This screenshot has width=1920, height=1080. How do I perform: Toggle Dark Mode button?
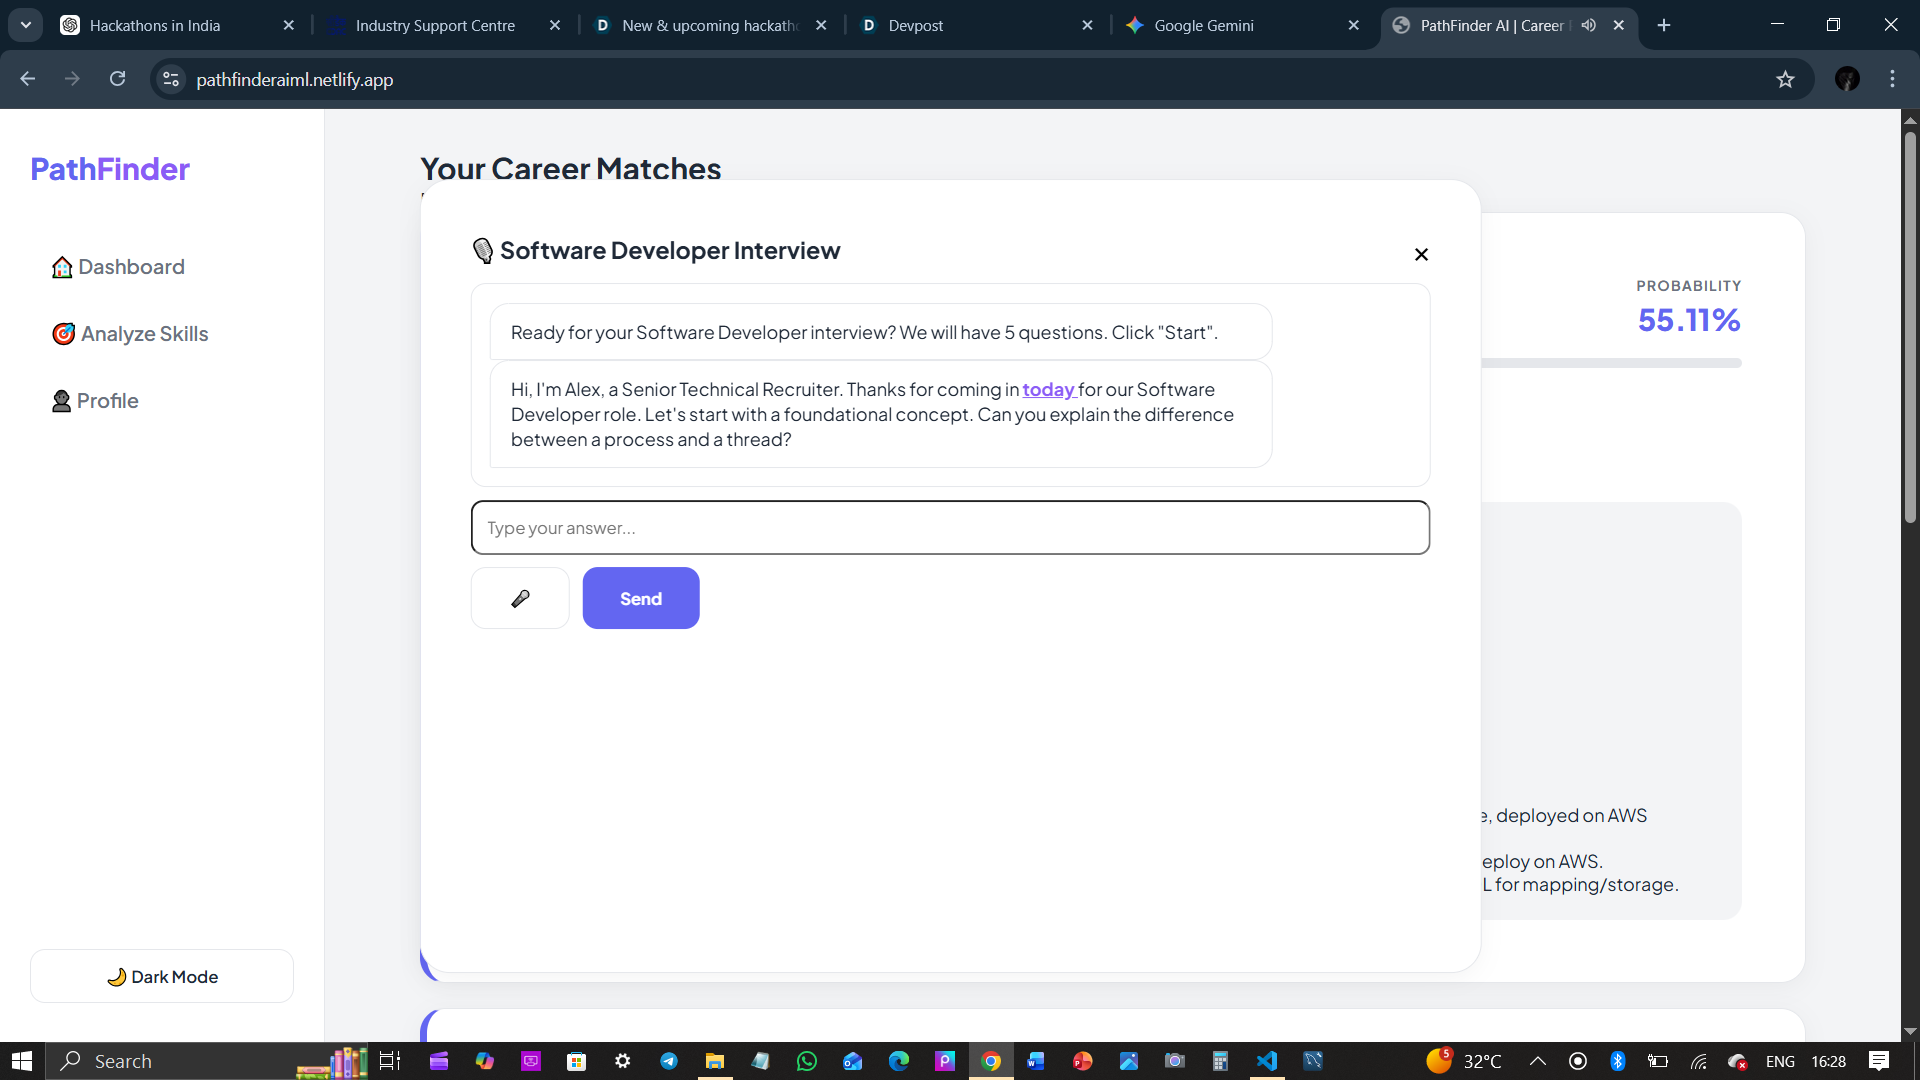tap(162, 976)
